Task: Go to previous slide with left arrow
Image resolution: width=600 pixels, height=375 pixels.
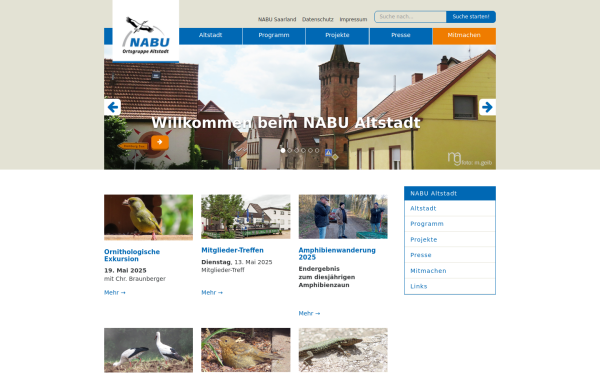Action: click(112, 107)
